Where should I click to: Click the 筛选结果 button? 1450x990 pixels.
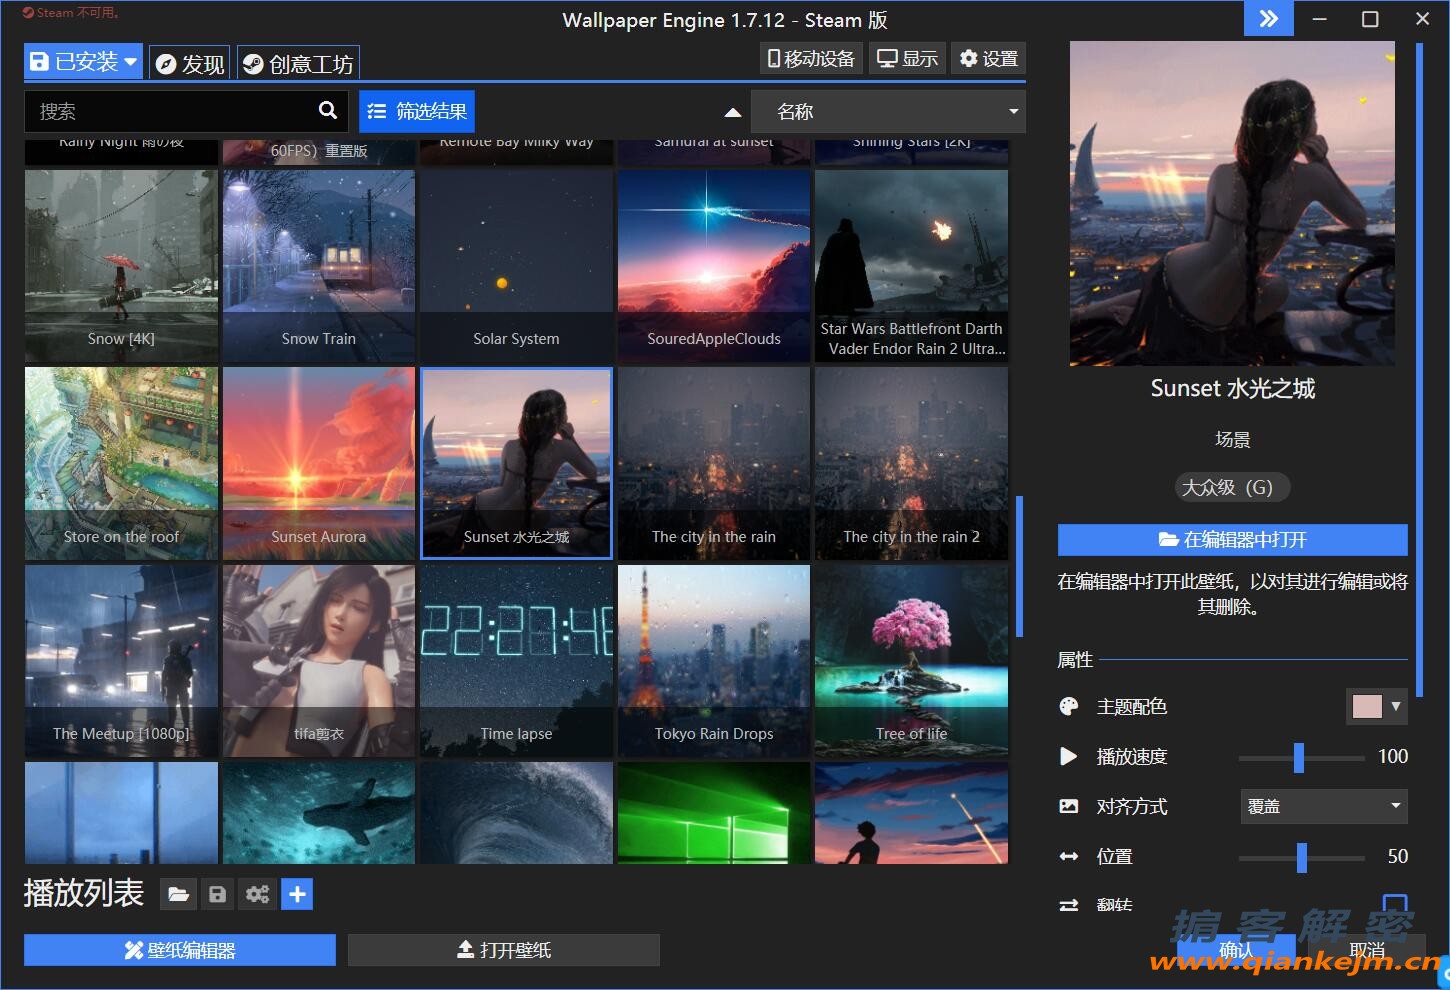click(417, 111)
